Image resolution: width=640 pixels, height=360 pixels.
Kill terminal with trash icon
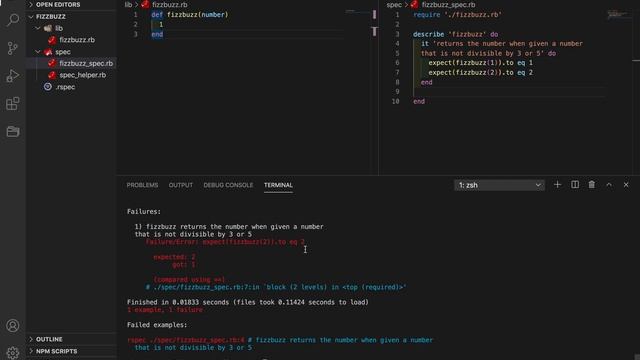[x=591, y=185]
